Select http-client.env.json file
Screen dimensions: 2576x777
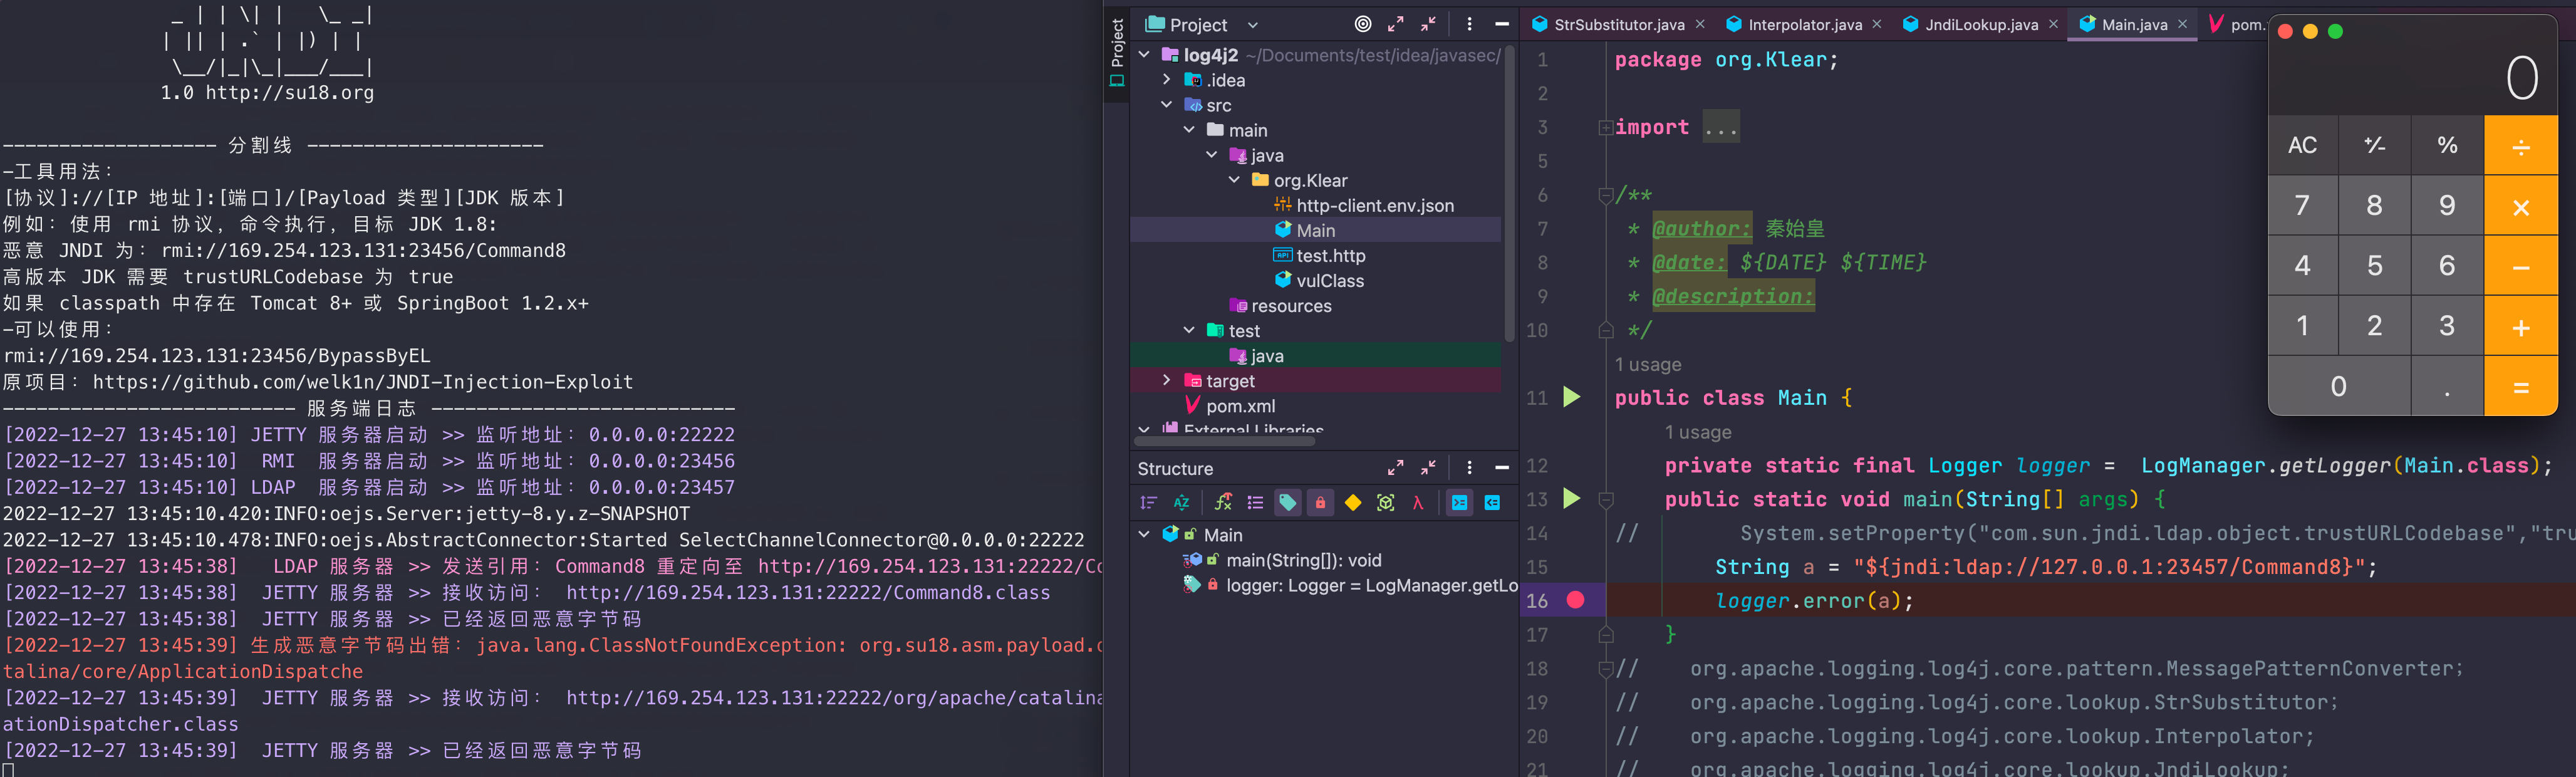point(1364,205)
